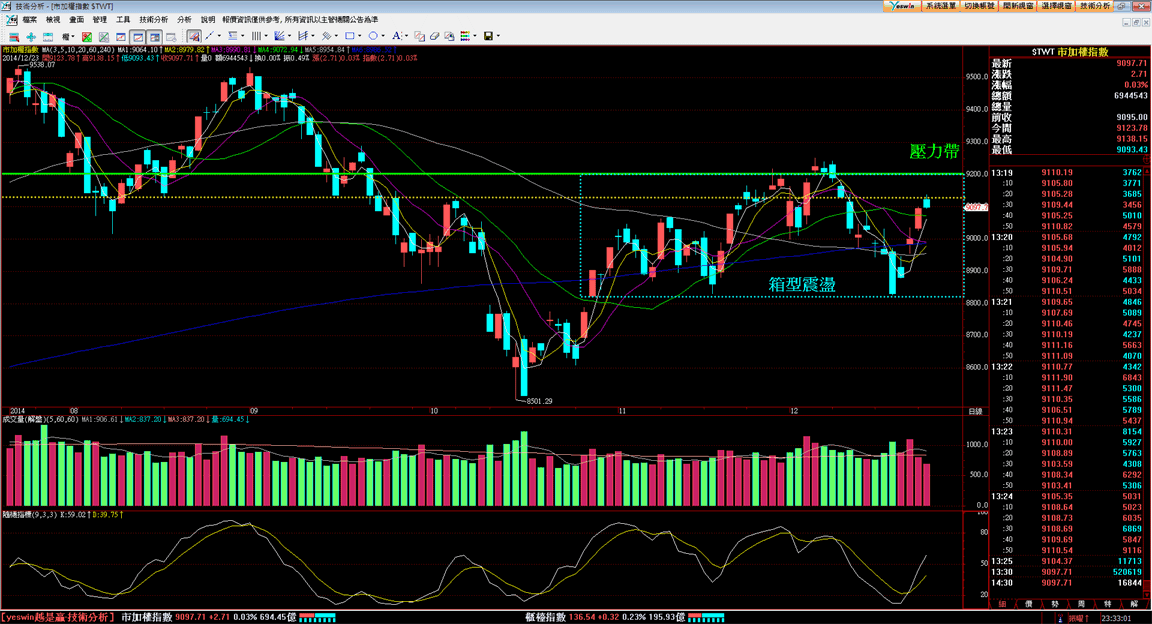1152x624 pixels.
Task: Select the vertical parallel lines tool
Action: click(x=256, y=35)
